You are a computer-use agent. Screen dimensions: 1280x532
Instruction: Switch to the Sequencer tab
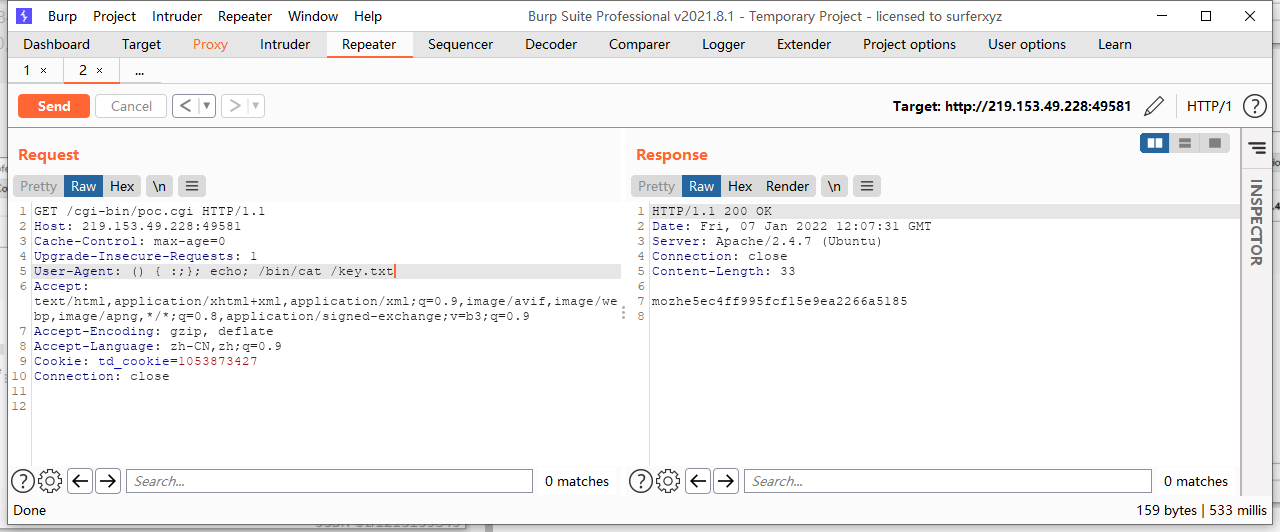point(460,44)
